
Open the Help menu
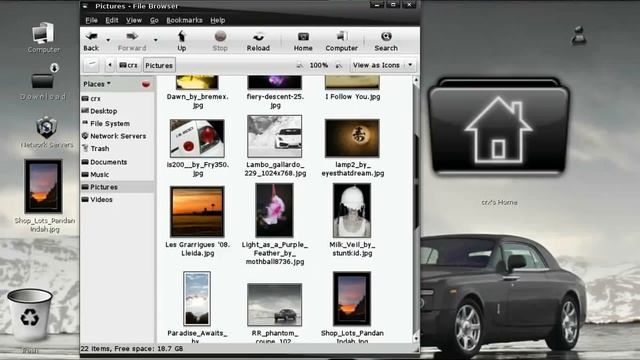tap(218, 20)
